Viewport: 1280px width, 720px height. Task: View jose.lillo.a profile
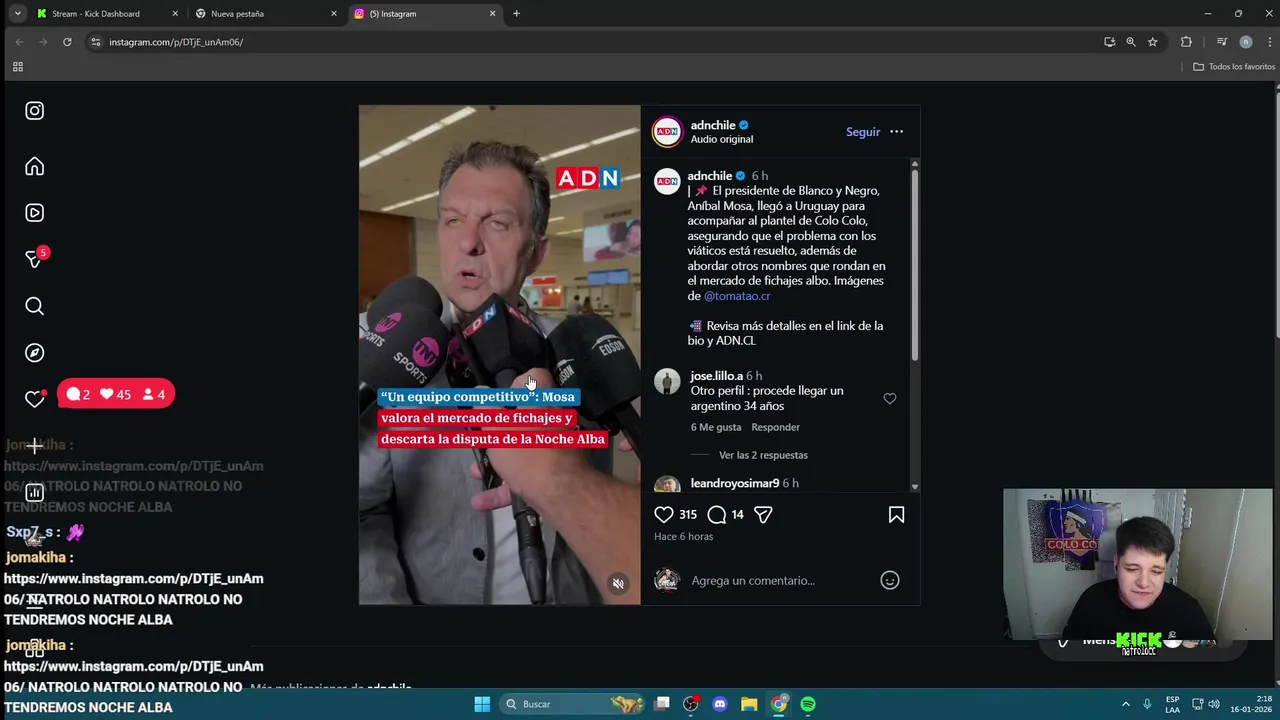tap(716, 376)
